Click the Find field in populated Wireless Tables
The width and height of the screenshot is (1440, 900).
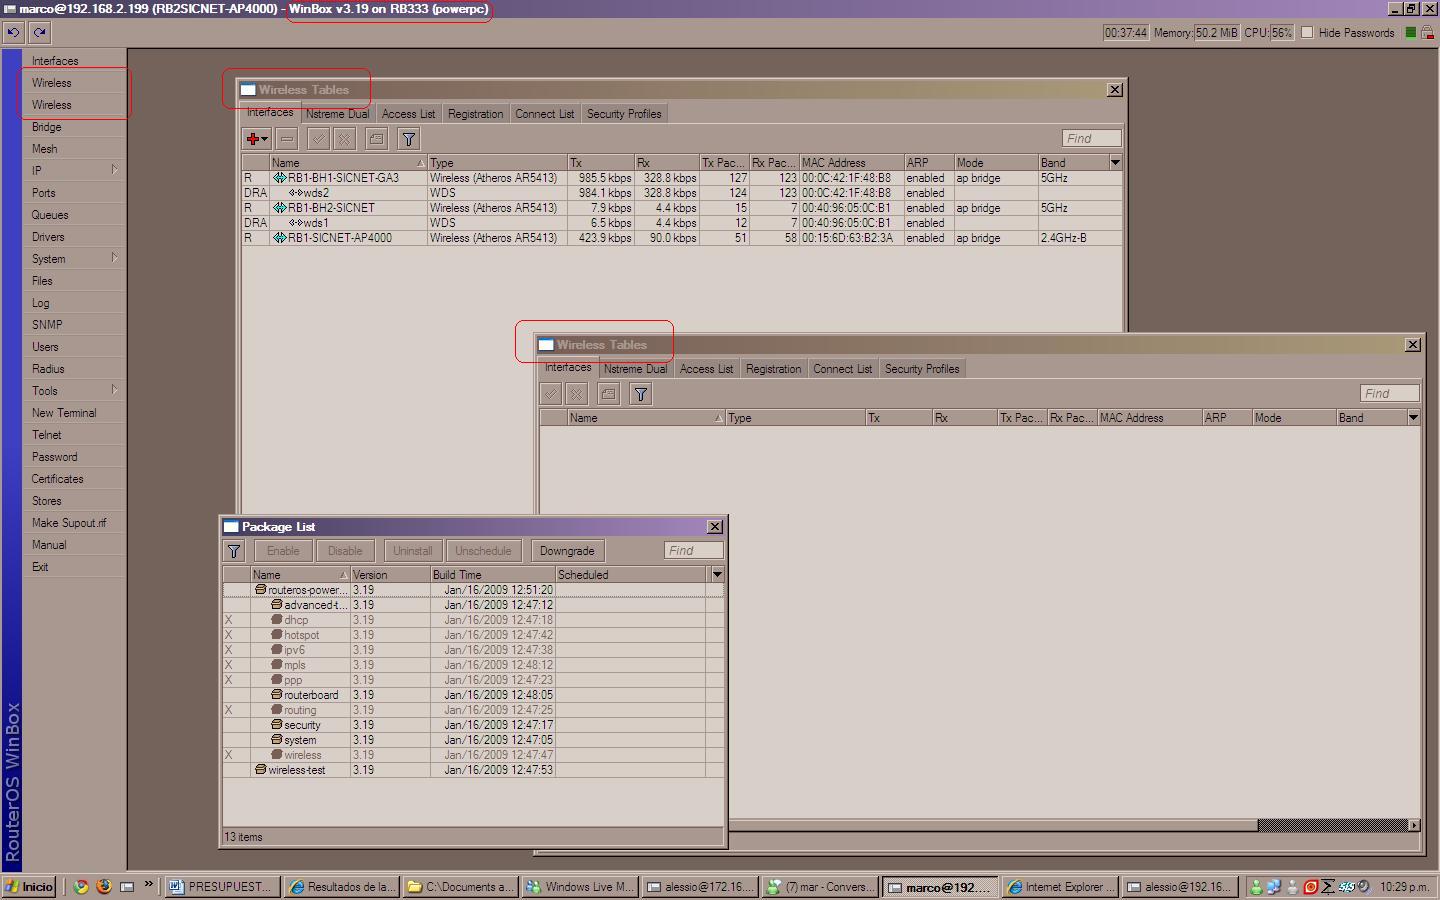1092,139
